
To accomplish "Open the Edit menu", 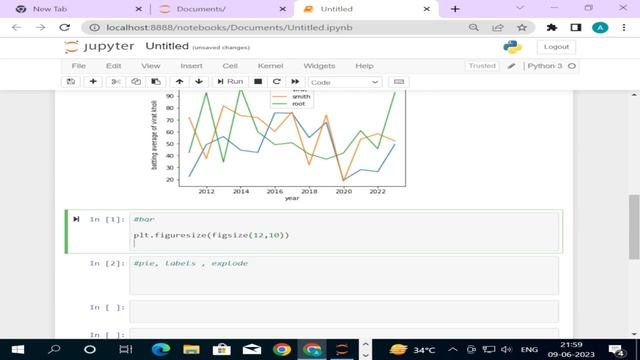I will pos(113,66).
